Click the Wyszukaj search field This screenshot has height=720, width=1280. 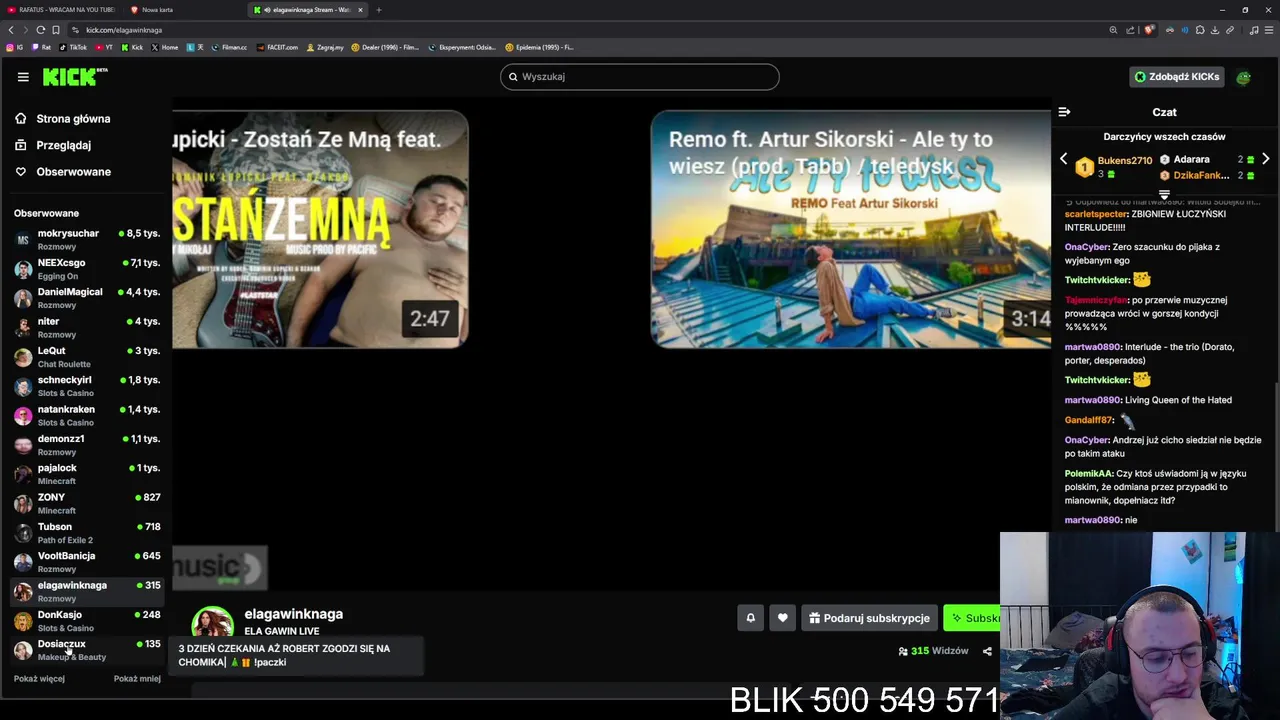coord(640,77)
